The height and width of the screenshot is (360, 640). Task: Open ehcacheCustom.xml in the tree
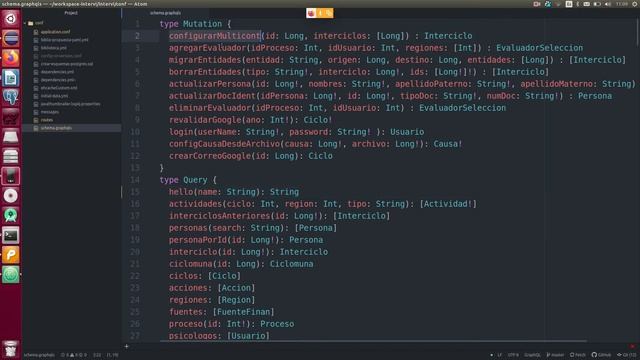(x=59, y=88)
